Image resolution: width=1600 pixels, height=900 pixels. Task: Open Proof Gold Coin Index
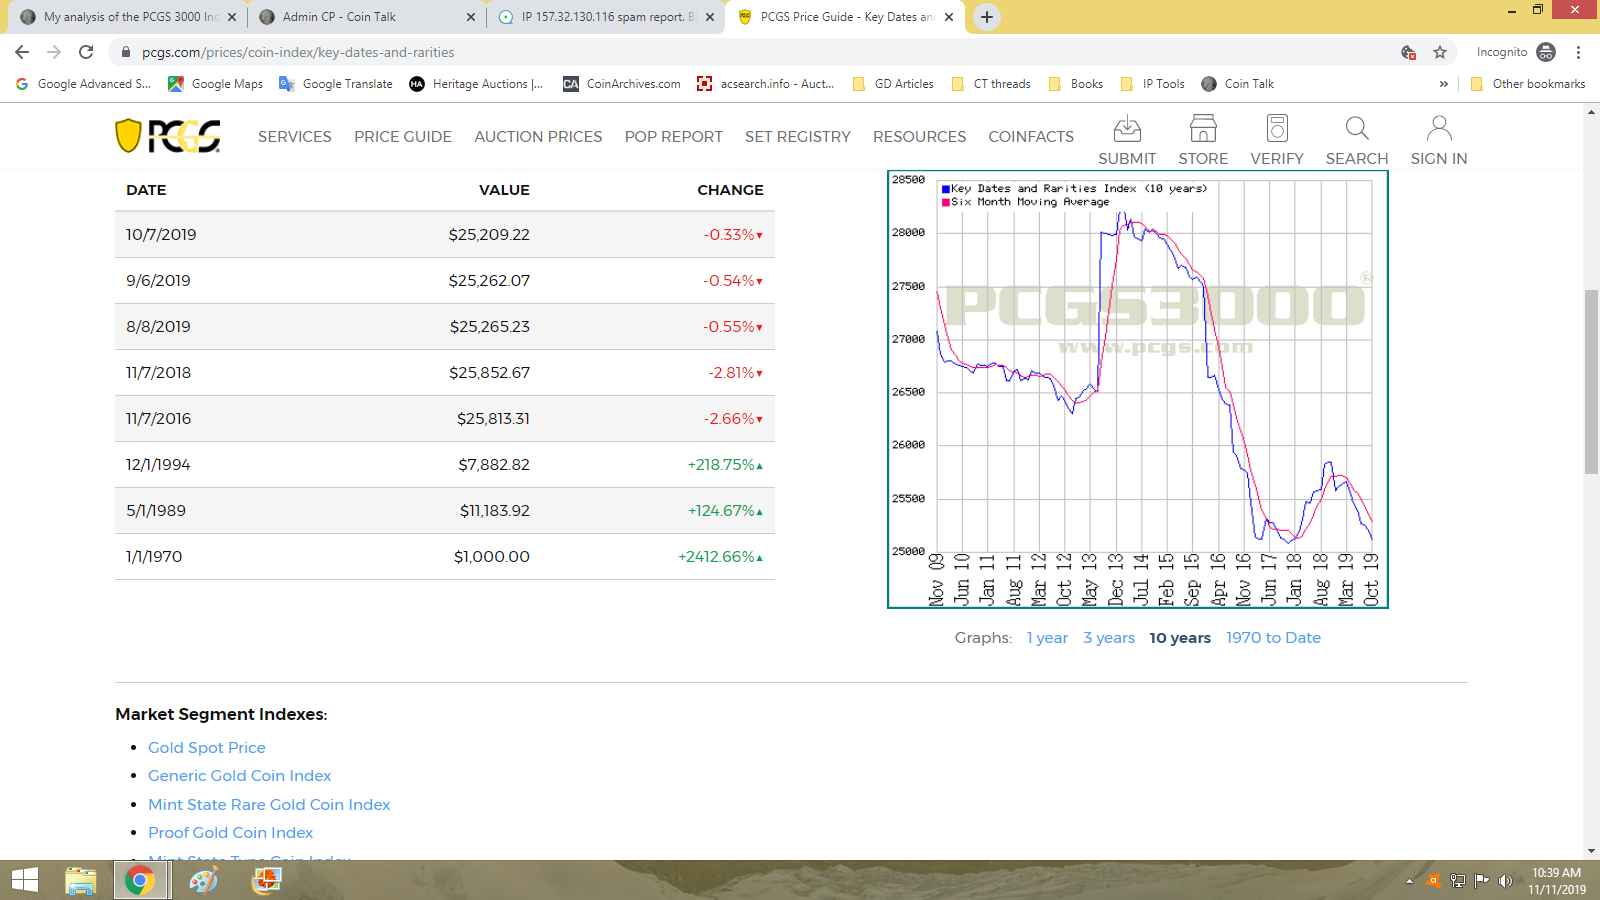[x=230, y=833]
